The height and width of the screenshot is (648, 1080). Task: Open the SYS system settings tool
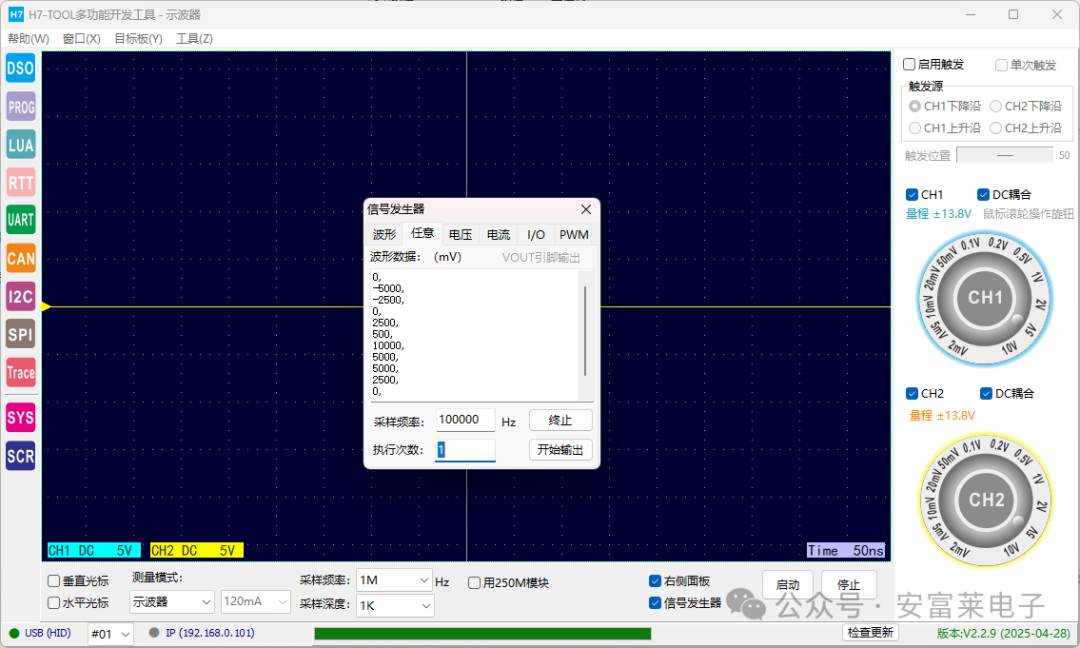(20, 417)
